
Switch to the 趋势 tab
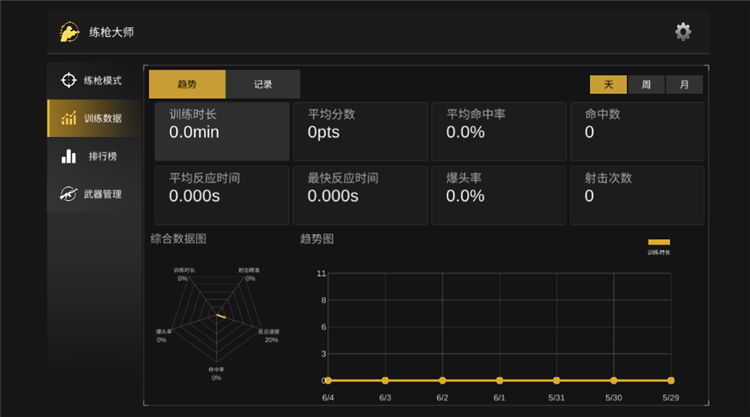187,84
